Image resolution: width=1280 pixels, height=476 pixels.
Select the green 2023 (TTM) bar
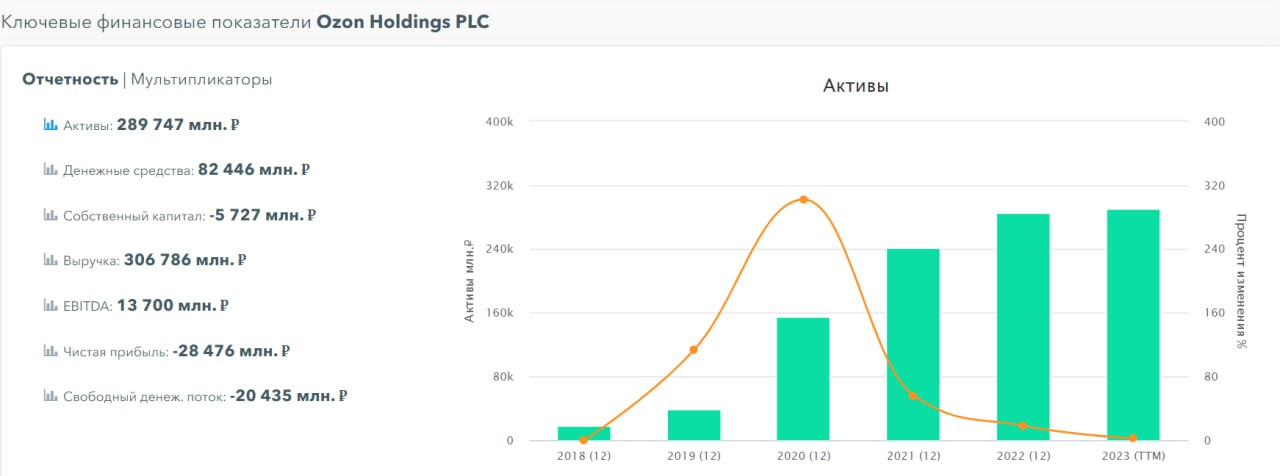click(x=1133, y=325)
